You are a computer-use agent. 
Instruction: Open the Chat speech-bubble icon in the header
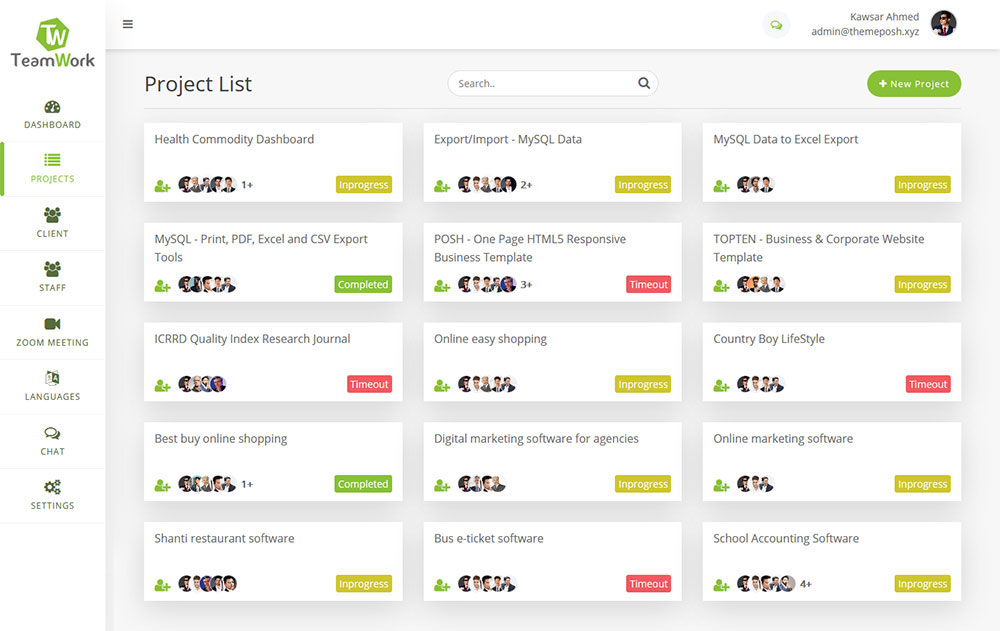pyautogui.click(x=776, y=23)
